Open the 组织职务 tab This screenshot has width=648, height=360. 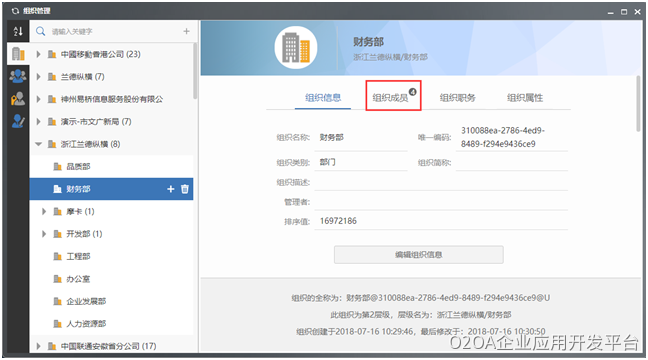coord(457,98)
